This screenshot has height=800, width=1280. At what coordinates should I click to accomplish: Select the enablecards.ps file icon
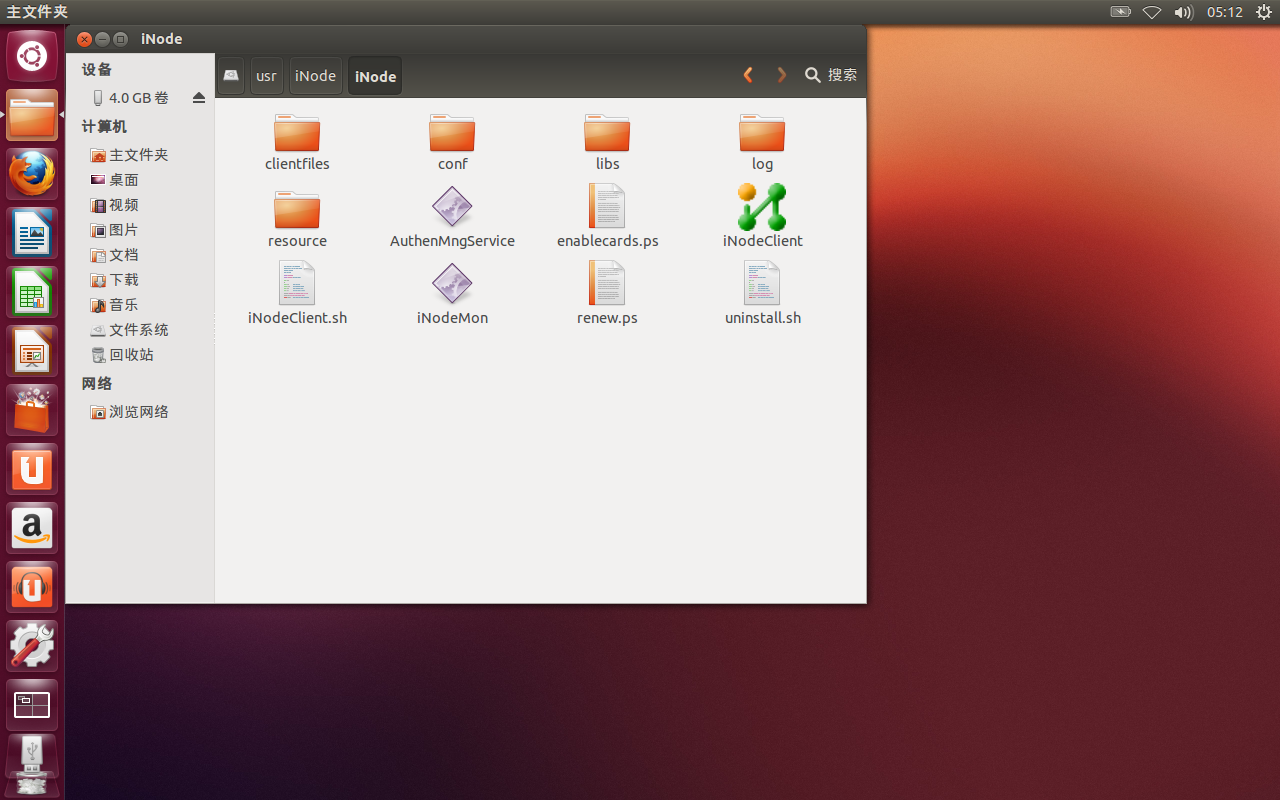pos(607,207)
